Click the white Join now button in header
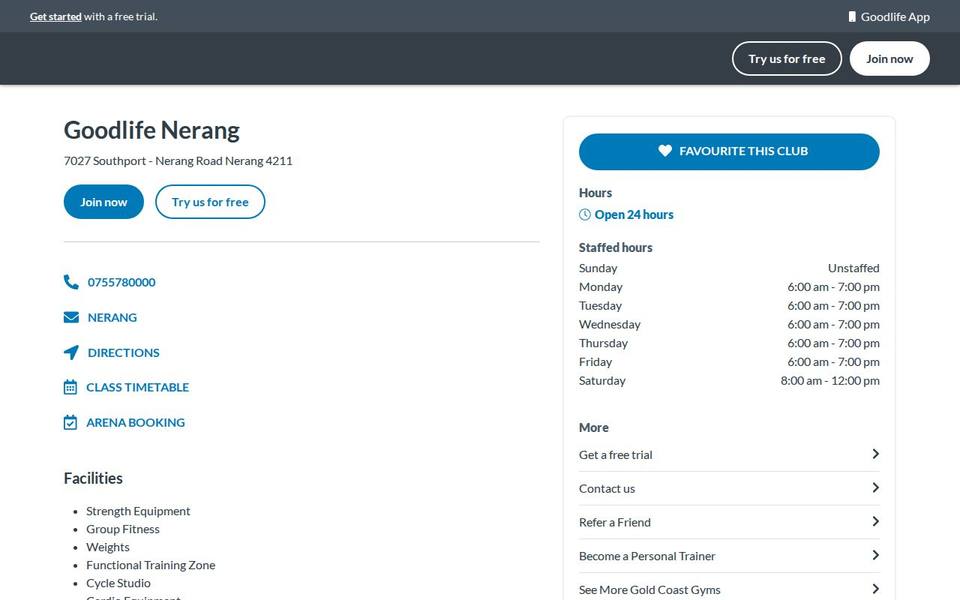The width and height of the screenshot is (960, 600). (x=890, y=59)
